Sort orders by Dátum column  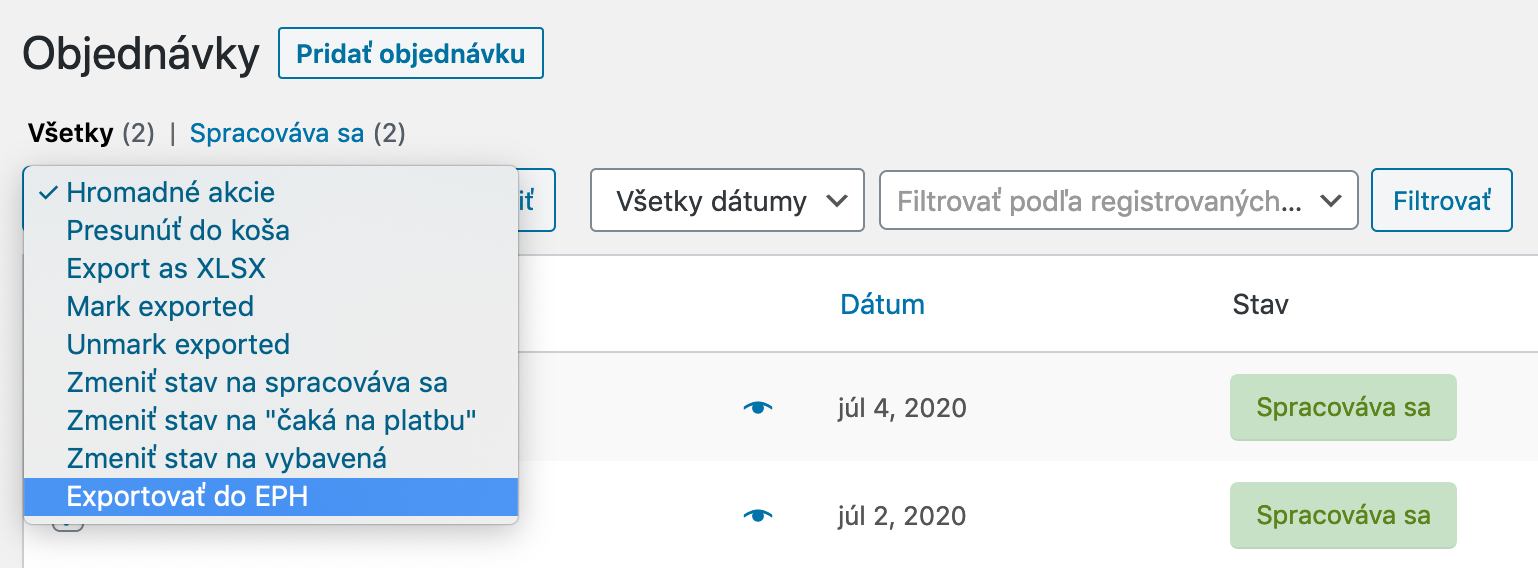pyautogui.click(x=882, y=304)
